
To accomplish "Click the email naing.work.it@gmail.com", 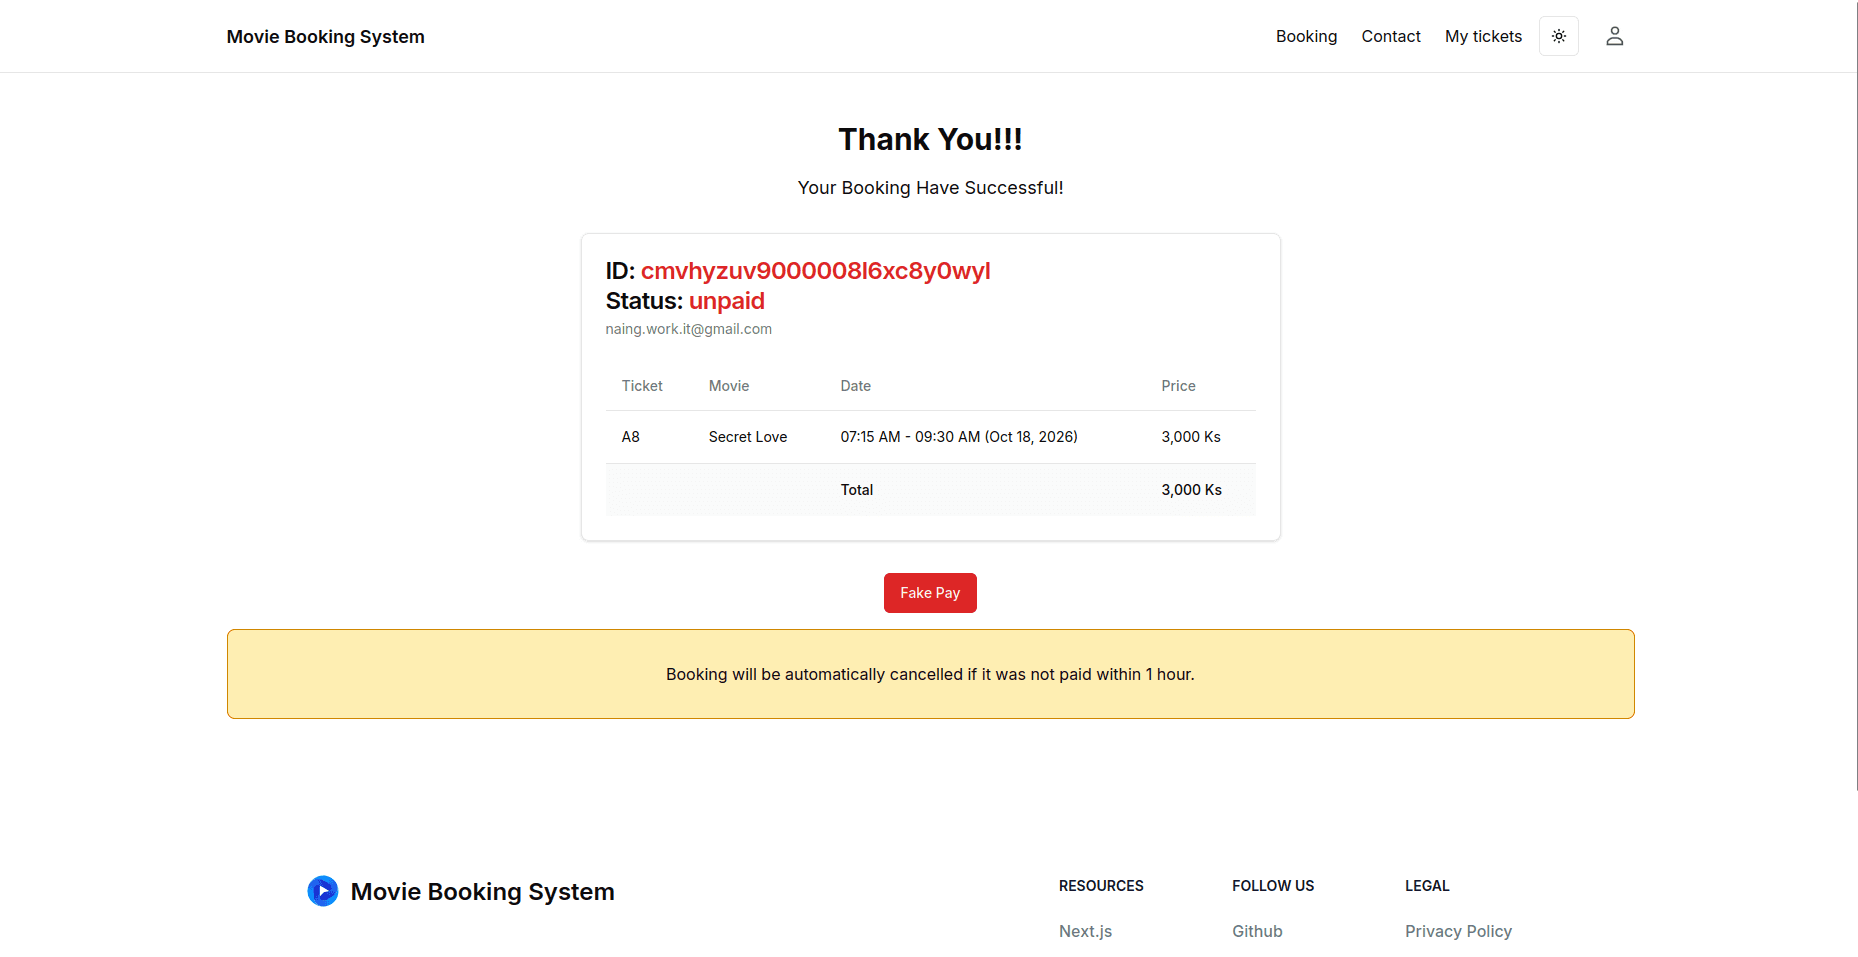I will 689,329.
